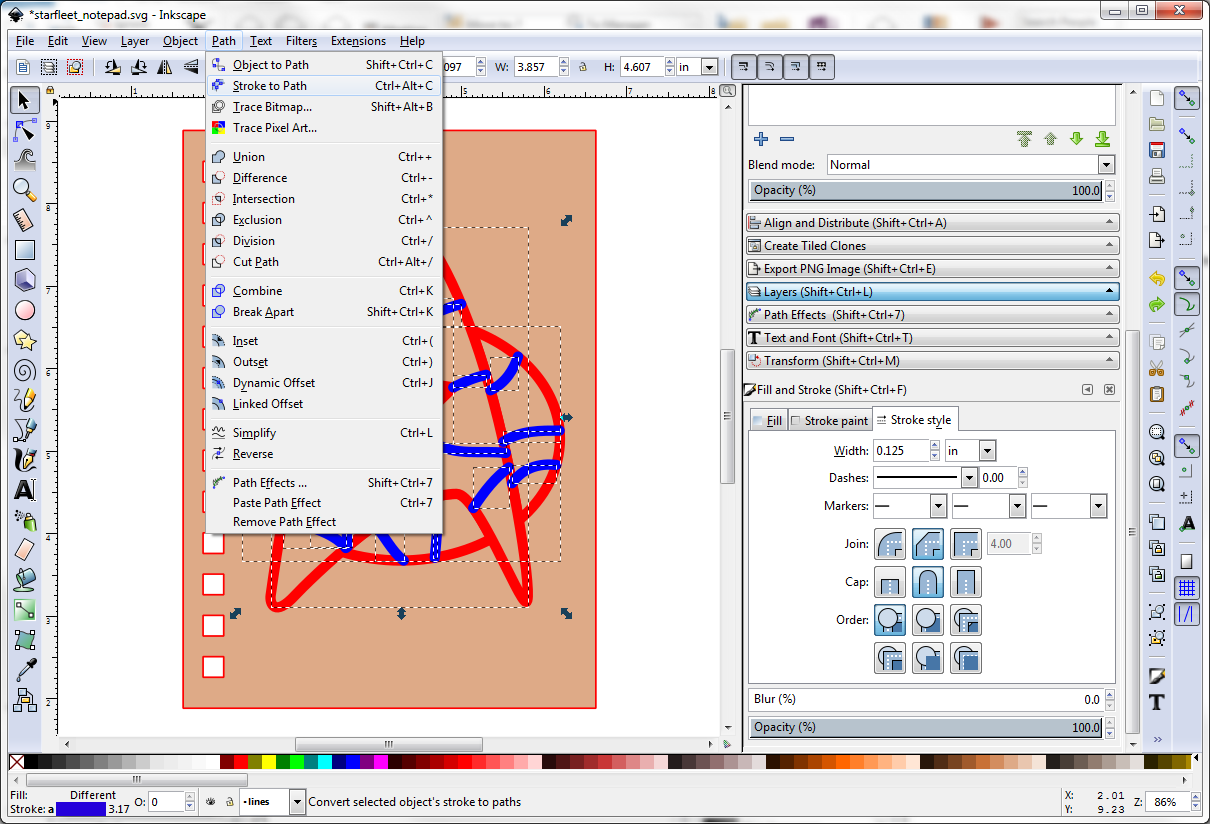Select the Rectangle tool
Viewport: 1210px width, 824px height.
25,250
